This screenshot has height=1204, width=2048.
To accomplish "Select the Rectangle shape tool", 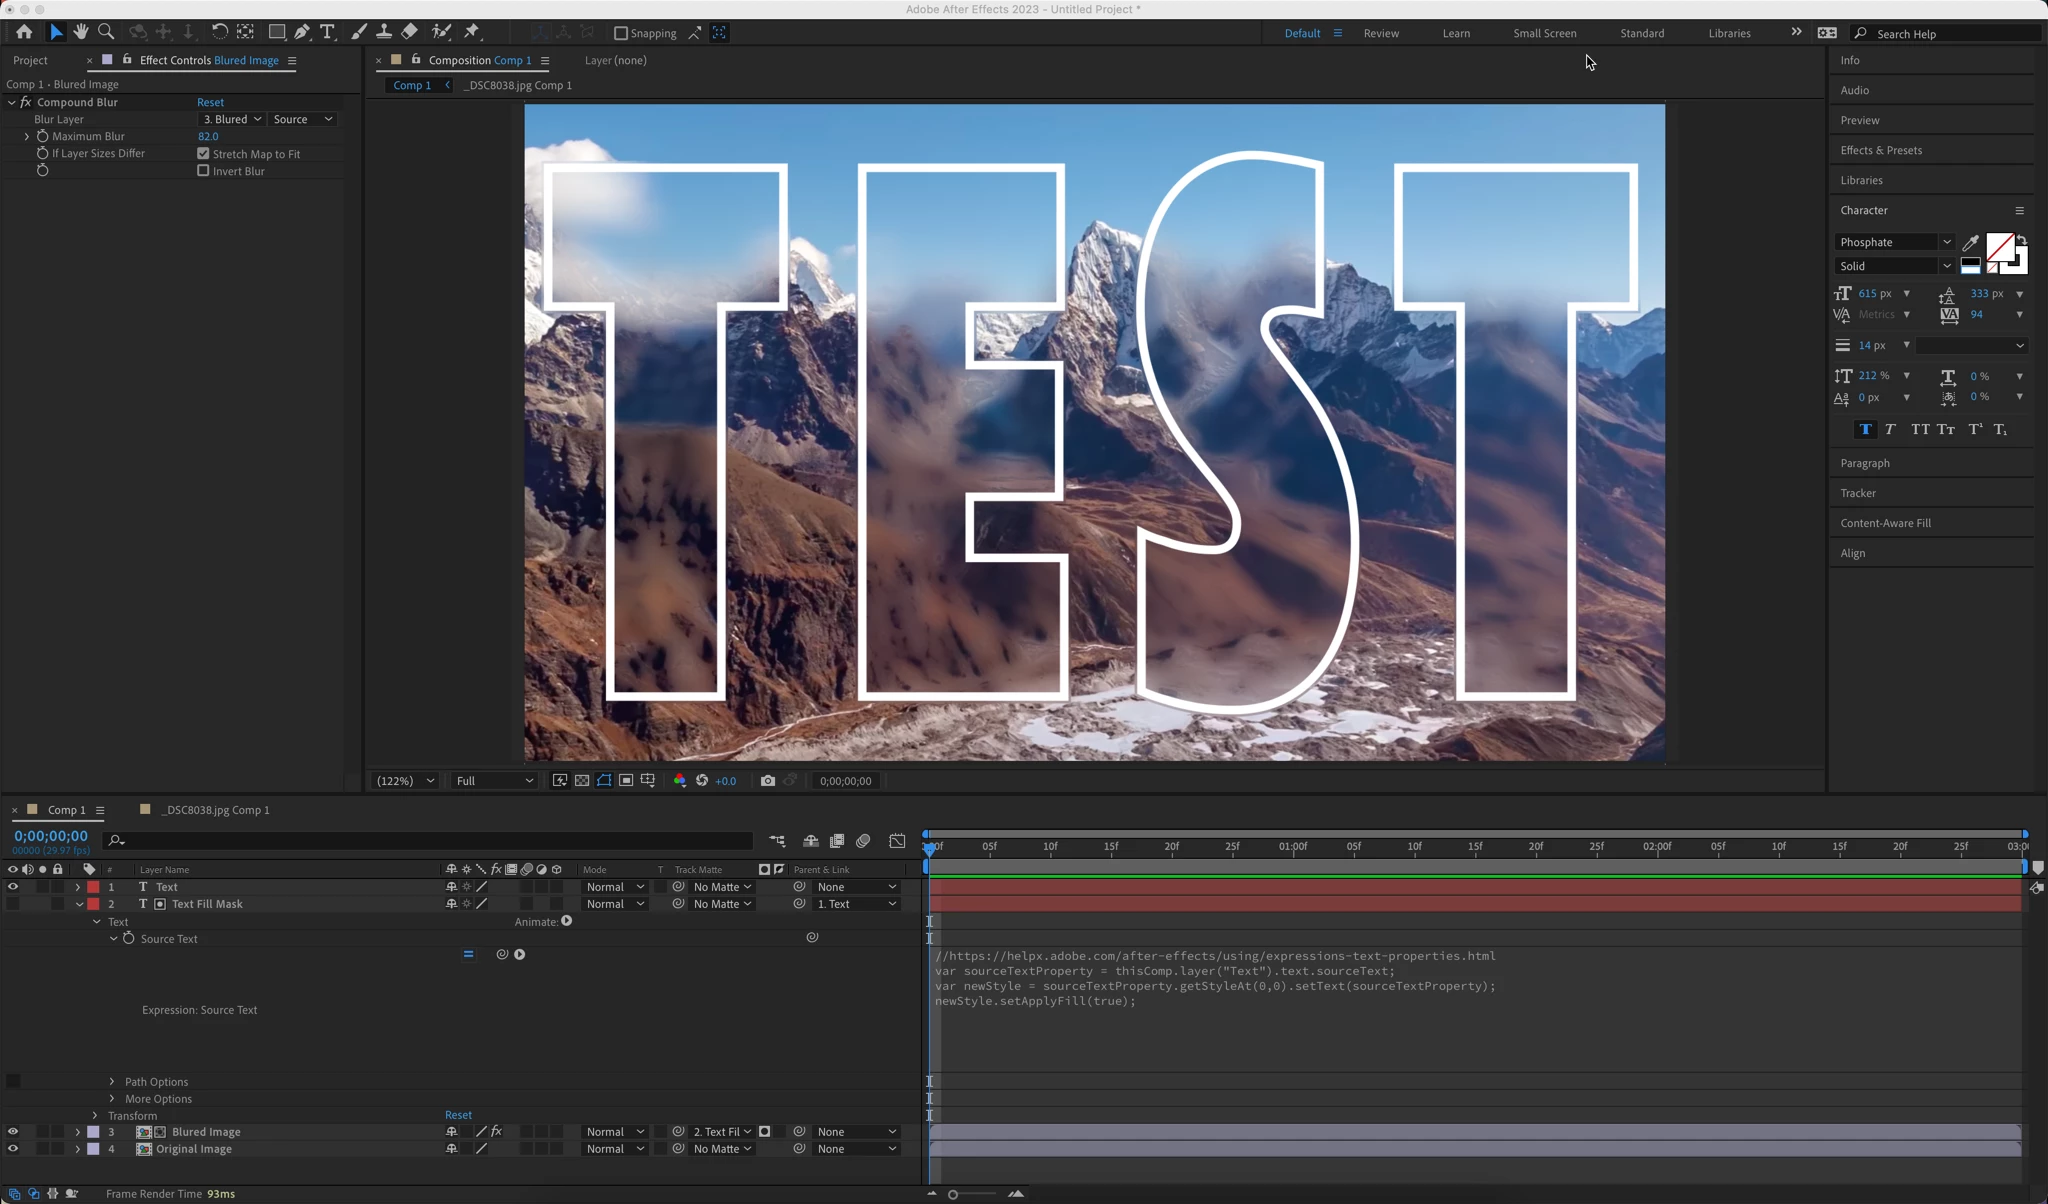I will tap(276, 32).
